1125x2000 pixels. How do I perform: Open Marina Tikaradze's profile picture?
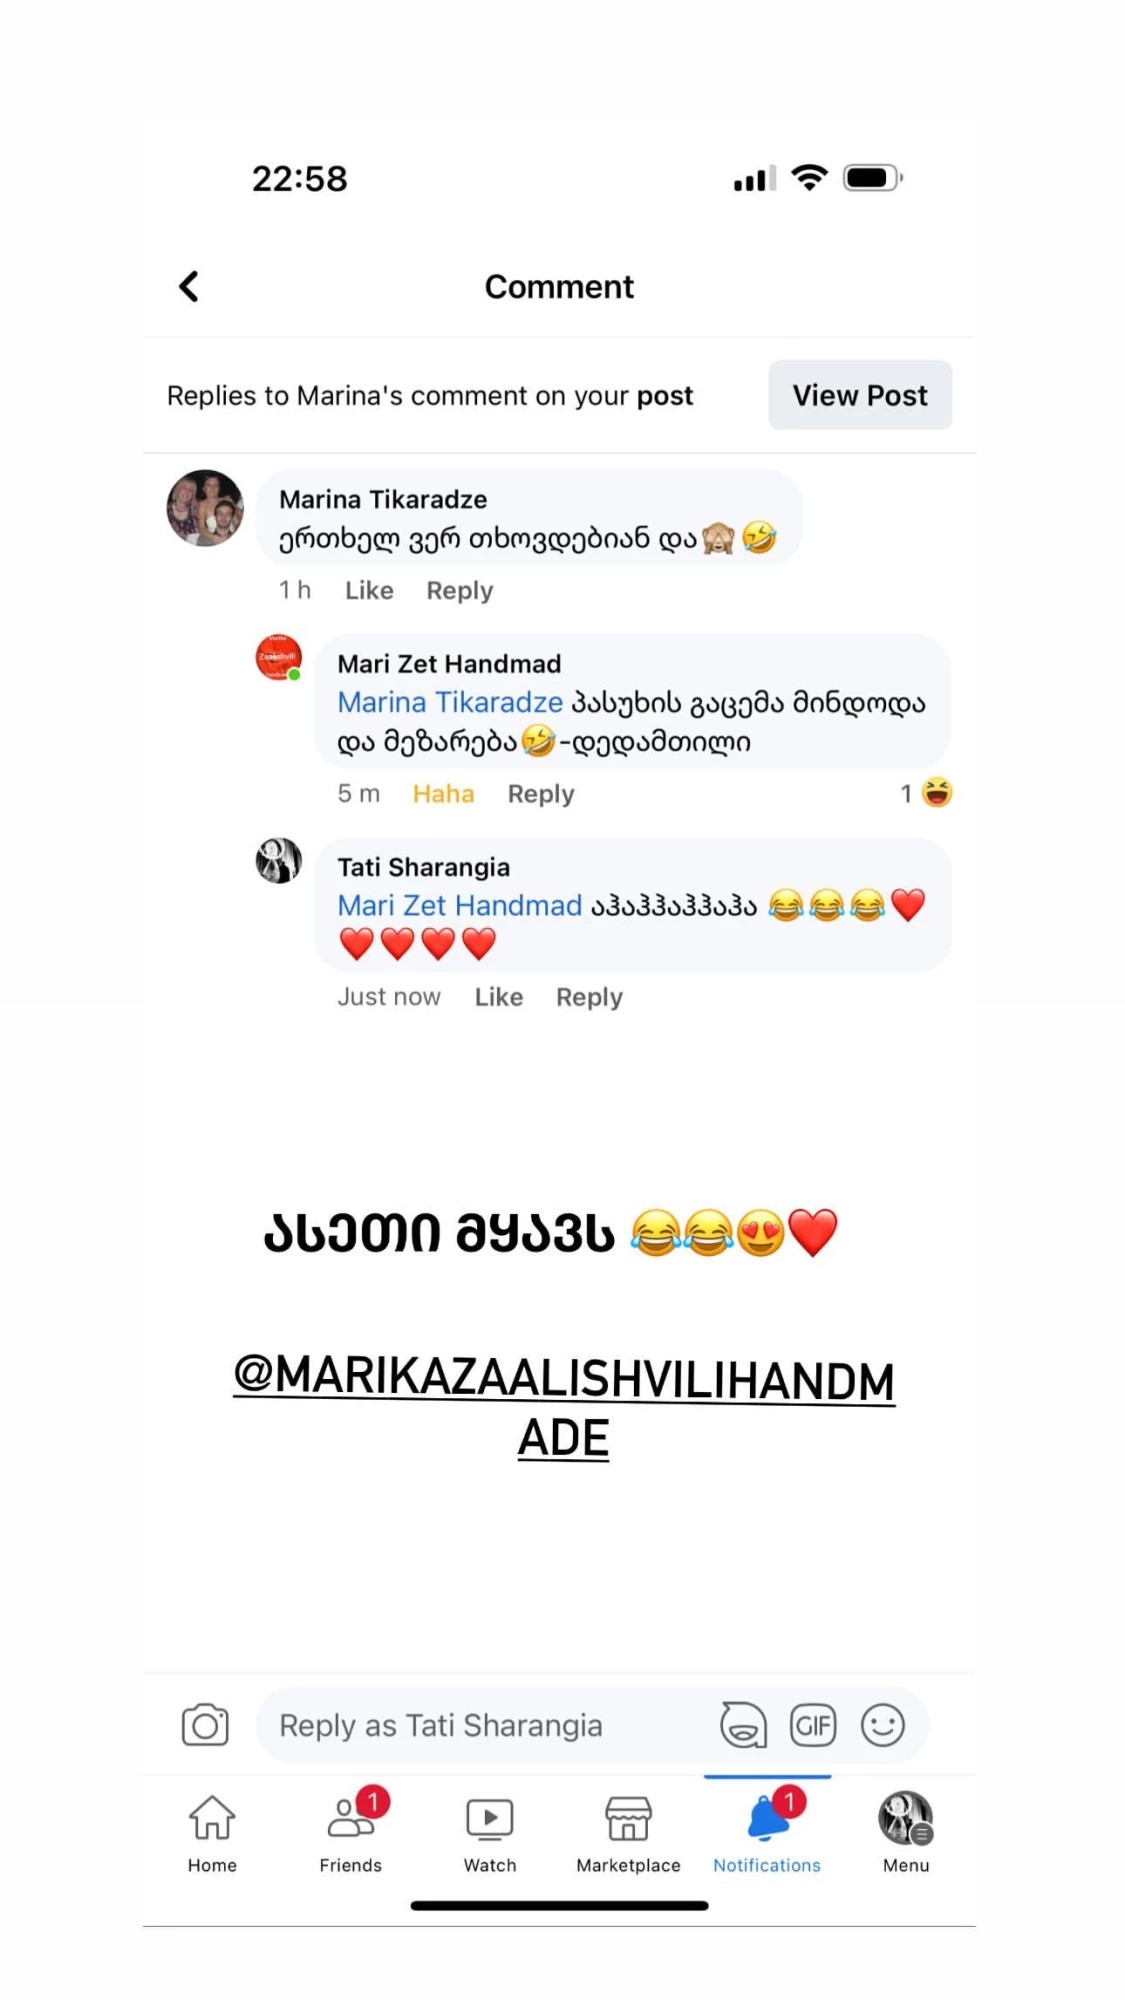205,508
